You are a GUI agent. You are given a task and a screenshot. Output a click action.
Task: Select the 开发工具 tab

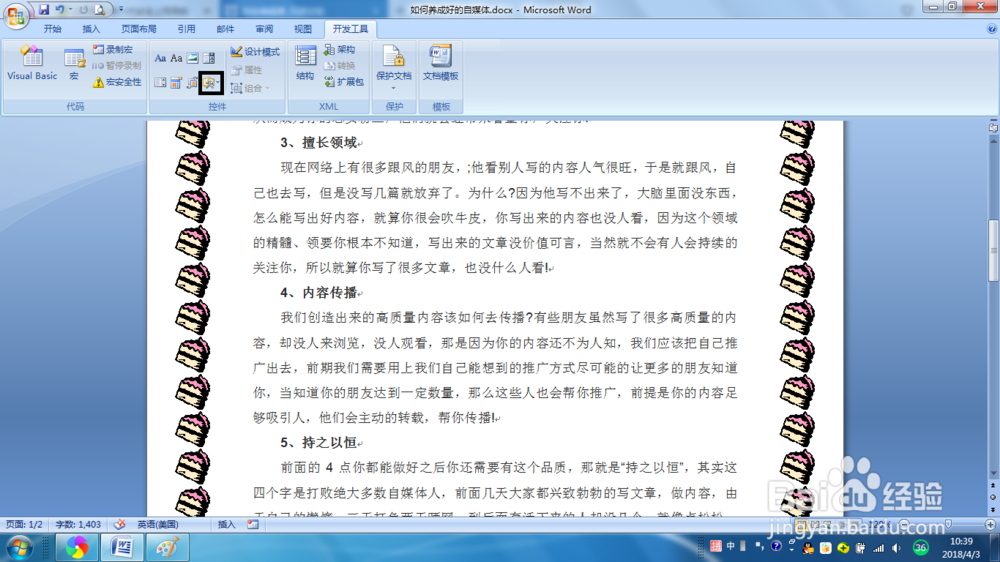(x=350, y=29)
